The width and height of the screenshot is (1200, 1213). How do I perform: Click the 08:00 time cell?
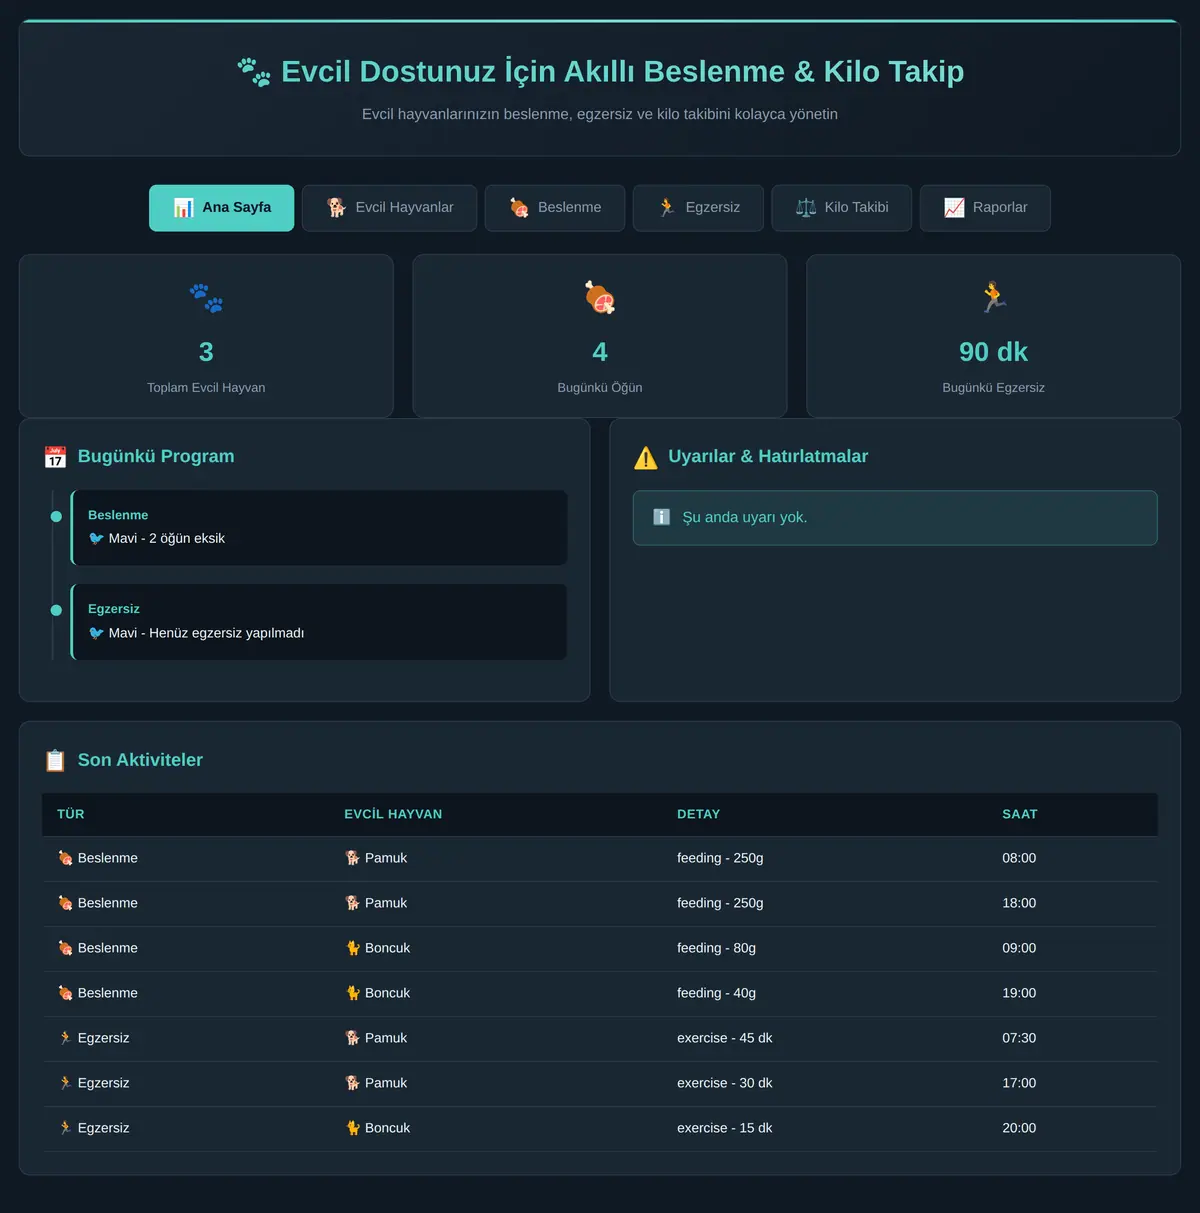pyautogui.click(x=1019, y=858)
